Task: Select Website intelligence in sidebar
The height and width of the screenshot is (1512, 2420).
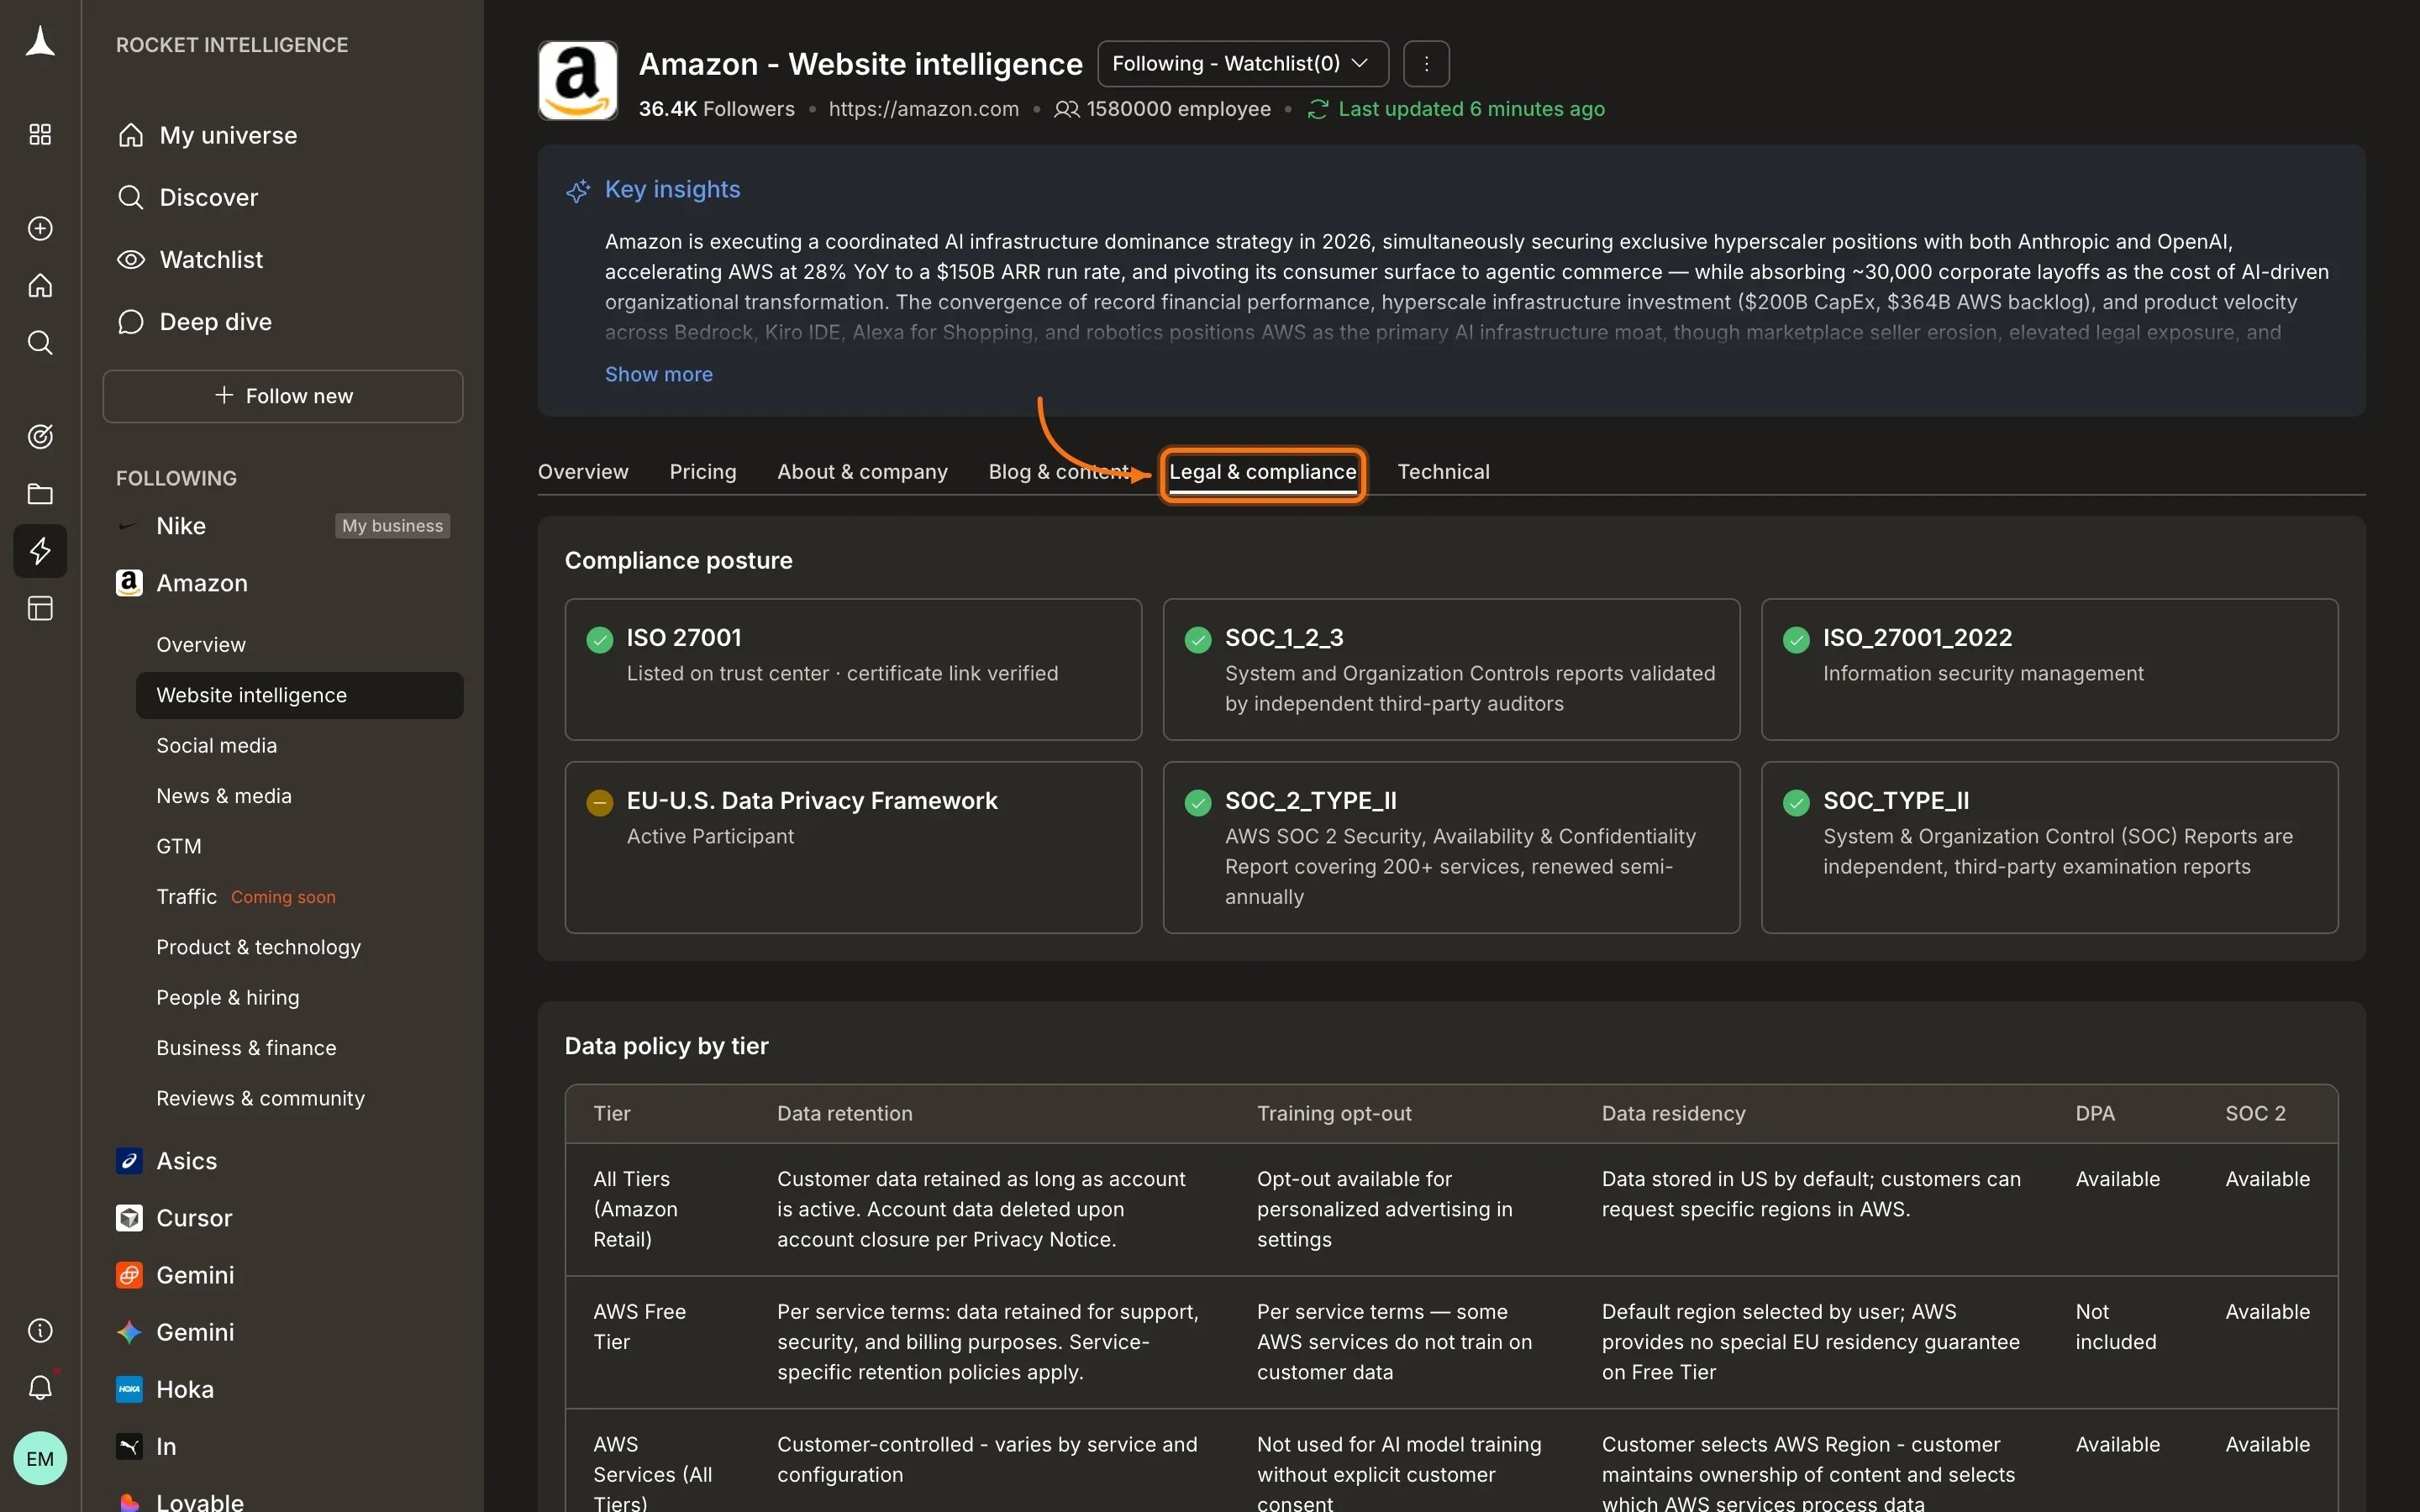Action: pos(300,695)
